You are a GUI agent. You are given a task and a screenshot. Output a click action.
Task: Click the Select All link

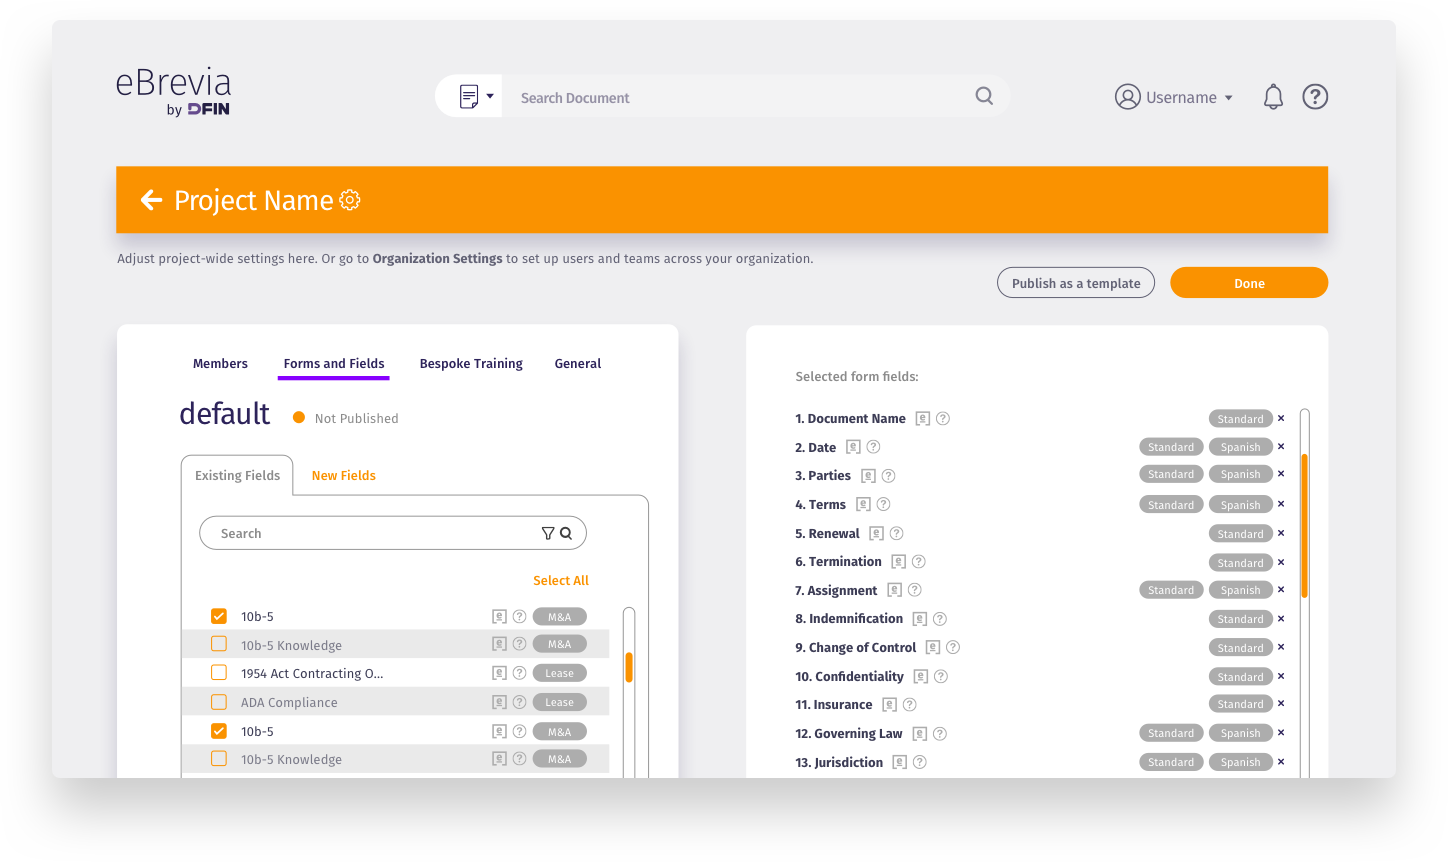coord(560,580)
